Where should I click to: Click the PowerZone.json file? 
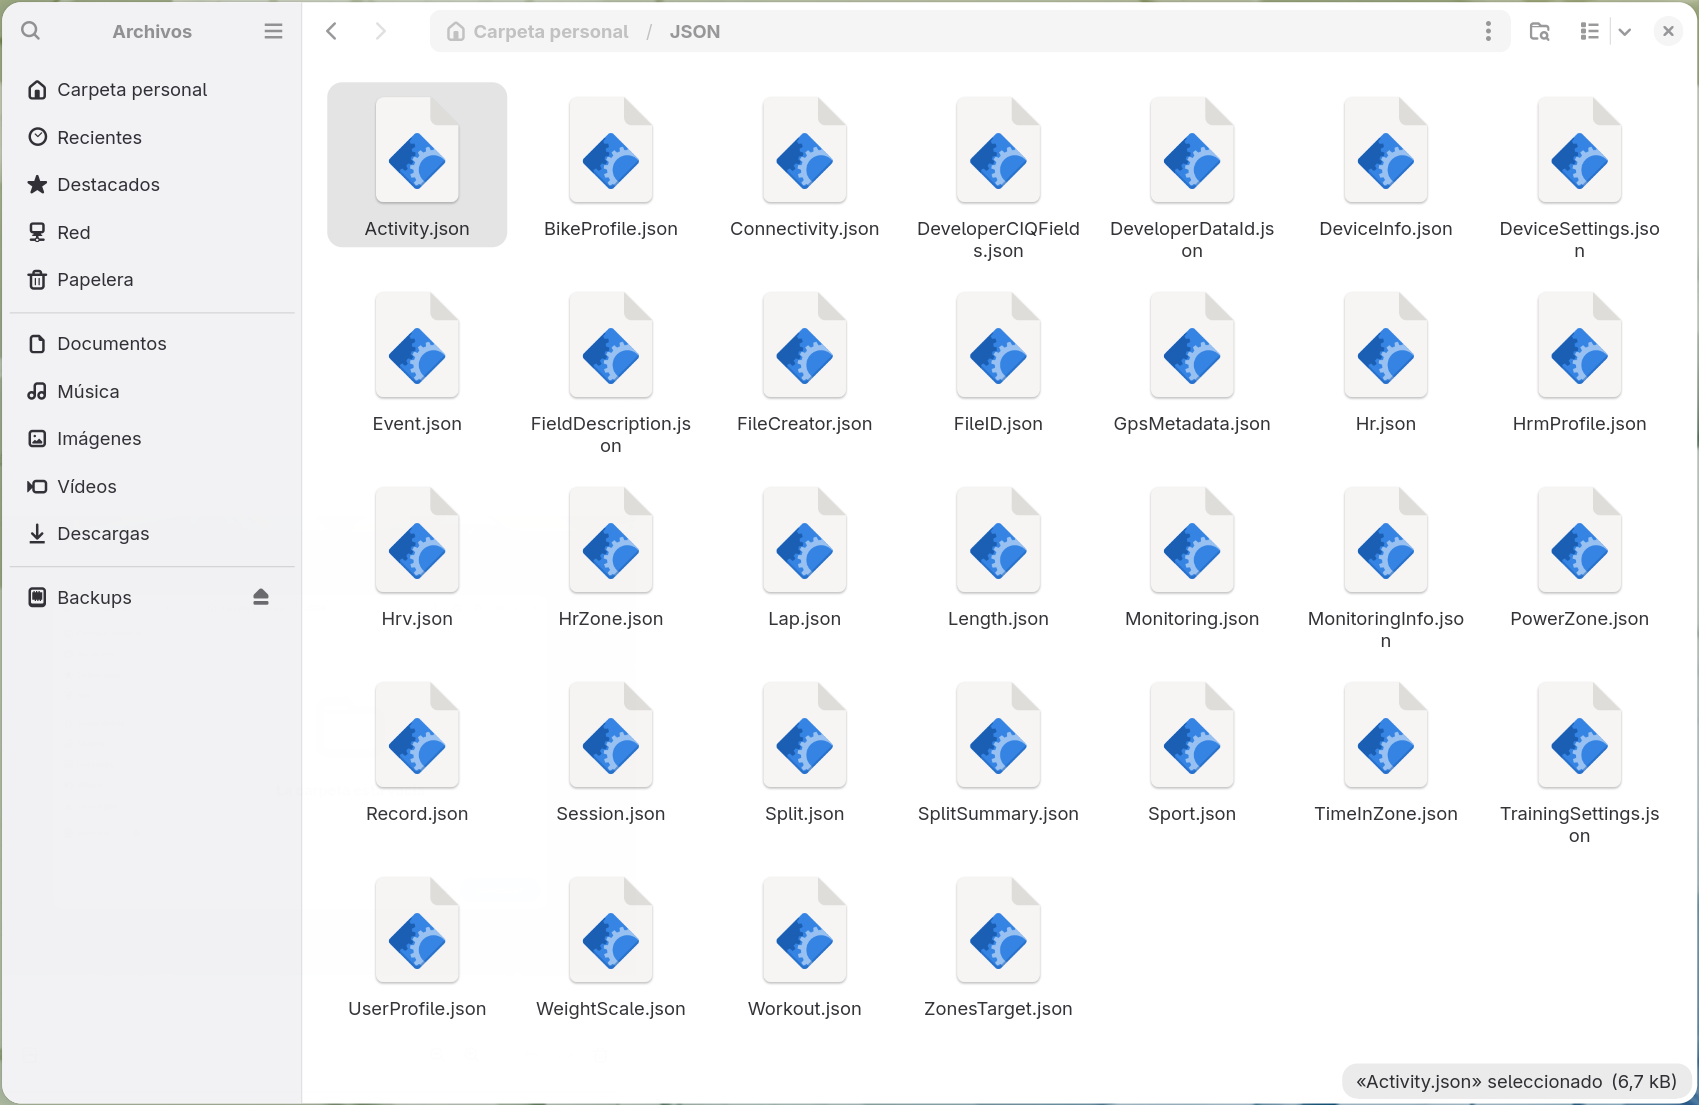(1579, 560)
